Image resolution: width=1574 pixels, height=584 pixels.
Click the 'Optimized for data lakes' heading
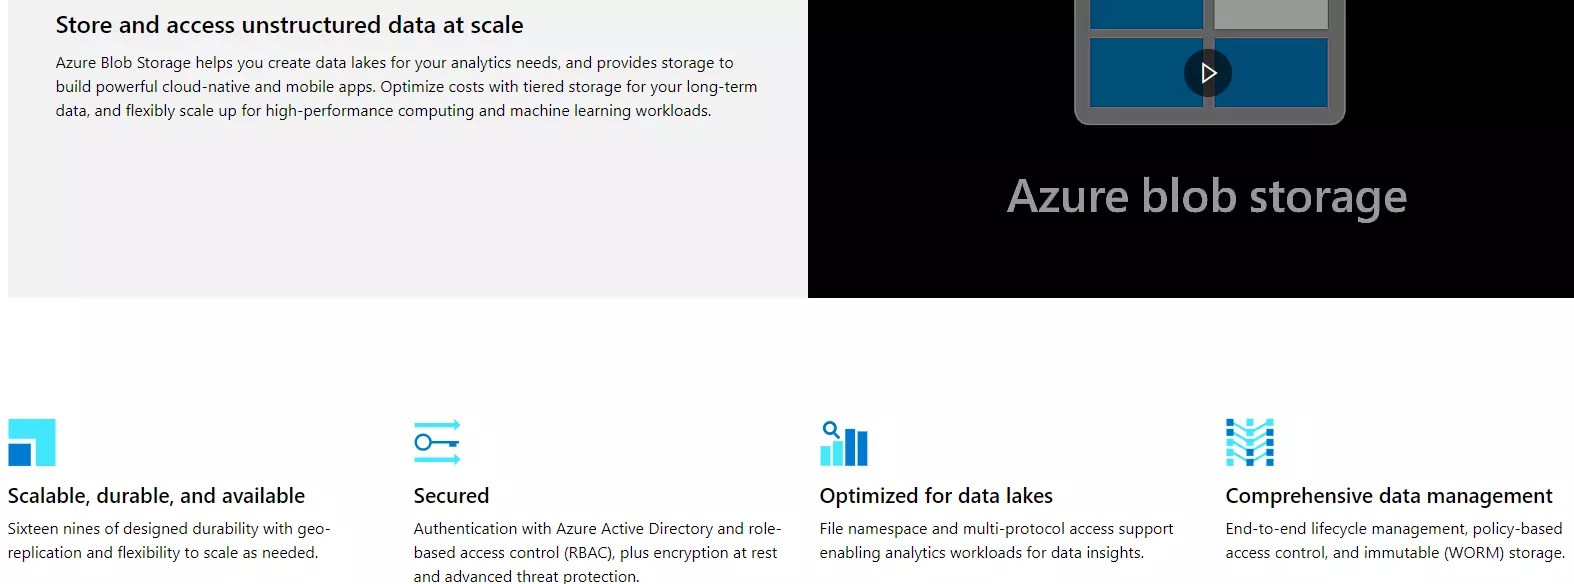(x=936, y=495)
